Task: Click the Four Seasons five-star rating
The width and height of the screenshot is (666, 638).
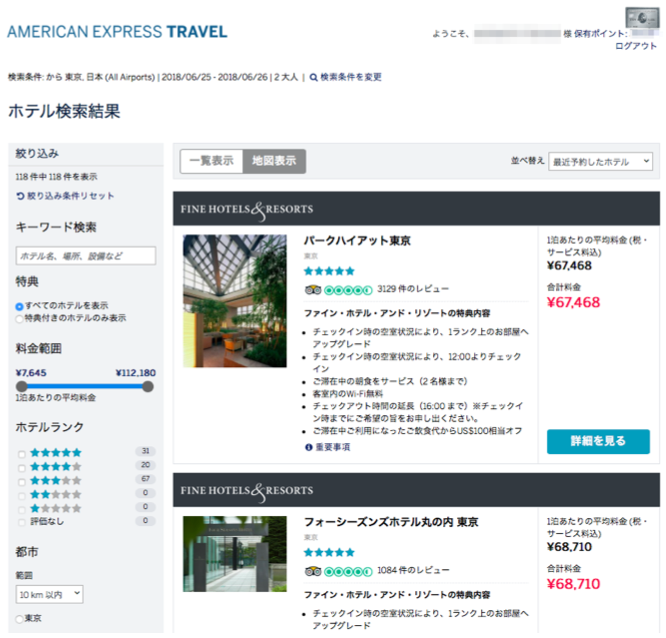Action: [329, 552]
